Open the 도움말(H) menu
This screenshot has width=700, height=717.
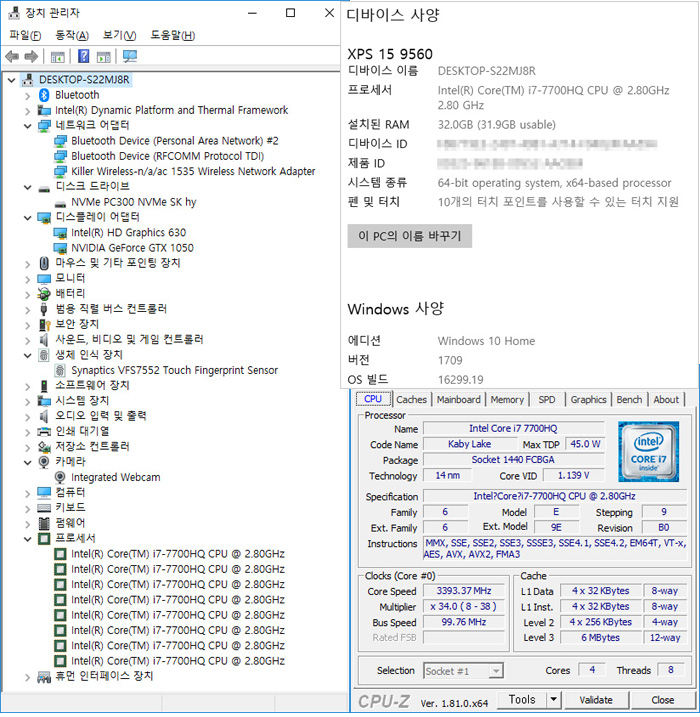click(173, 36)
